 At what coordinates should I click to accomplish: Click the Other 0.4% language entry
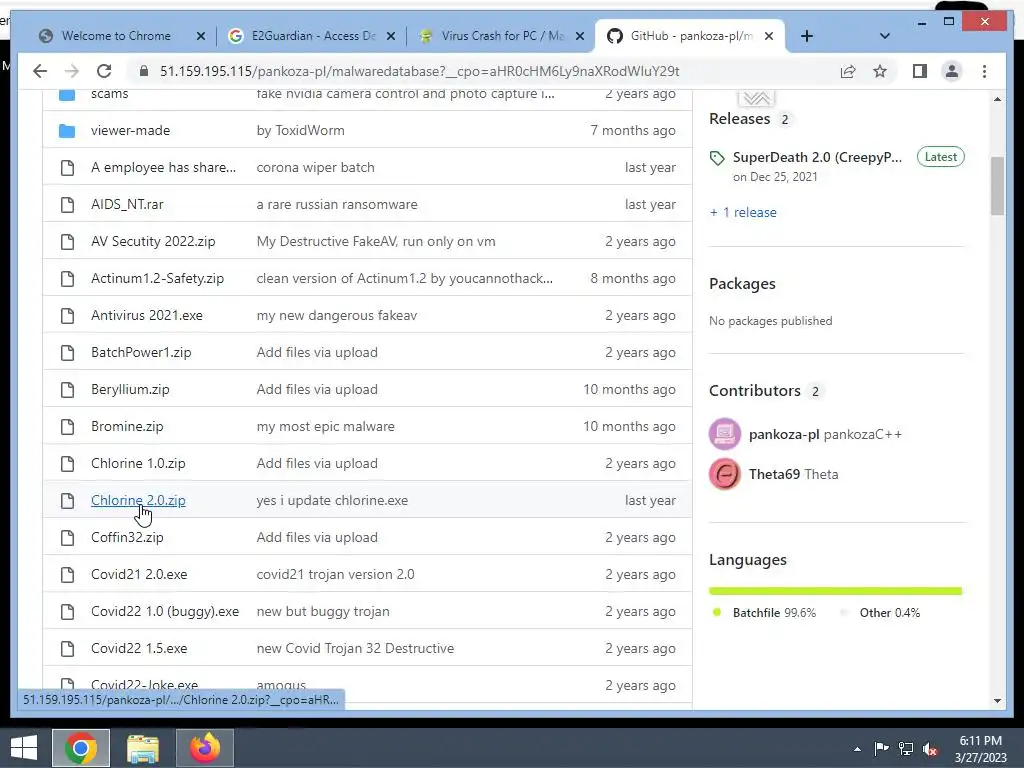(889, 613)
